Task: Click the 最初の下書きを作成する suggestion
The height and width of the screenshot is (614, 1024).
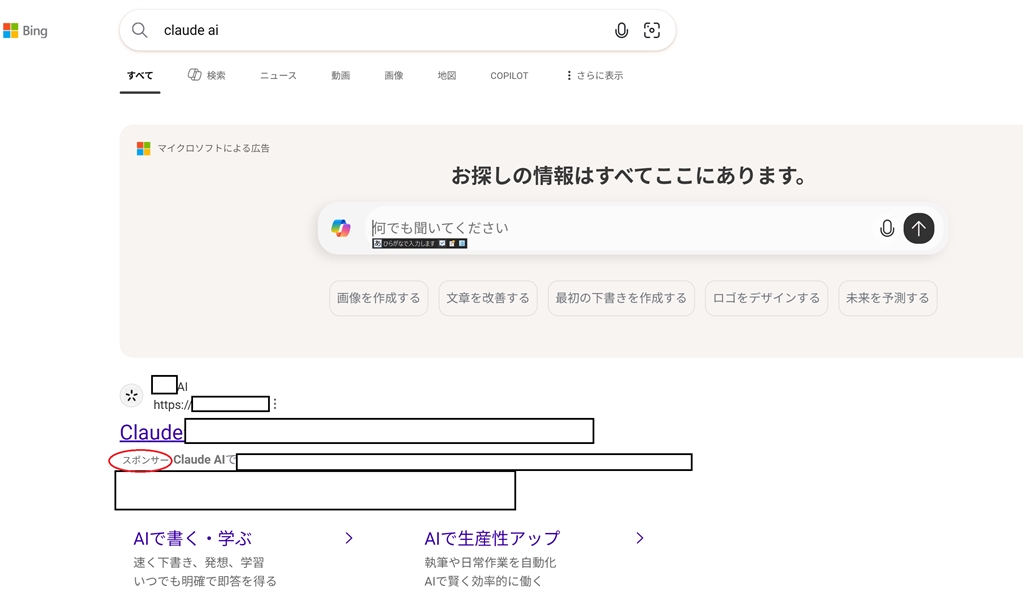Action: pos(621,298)
